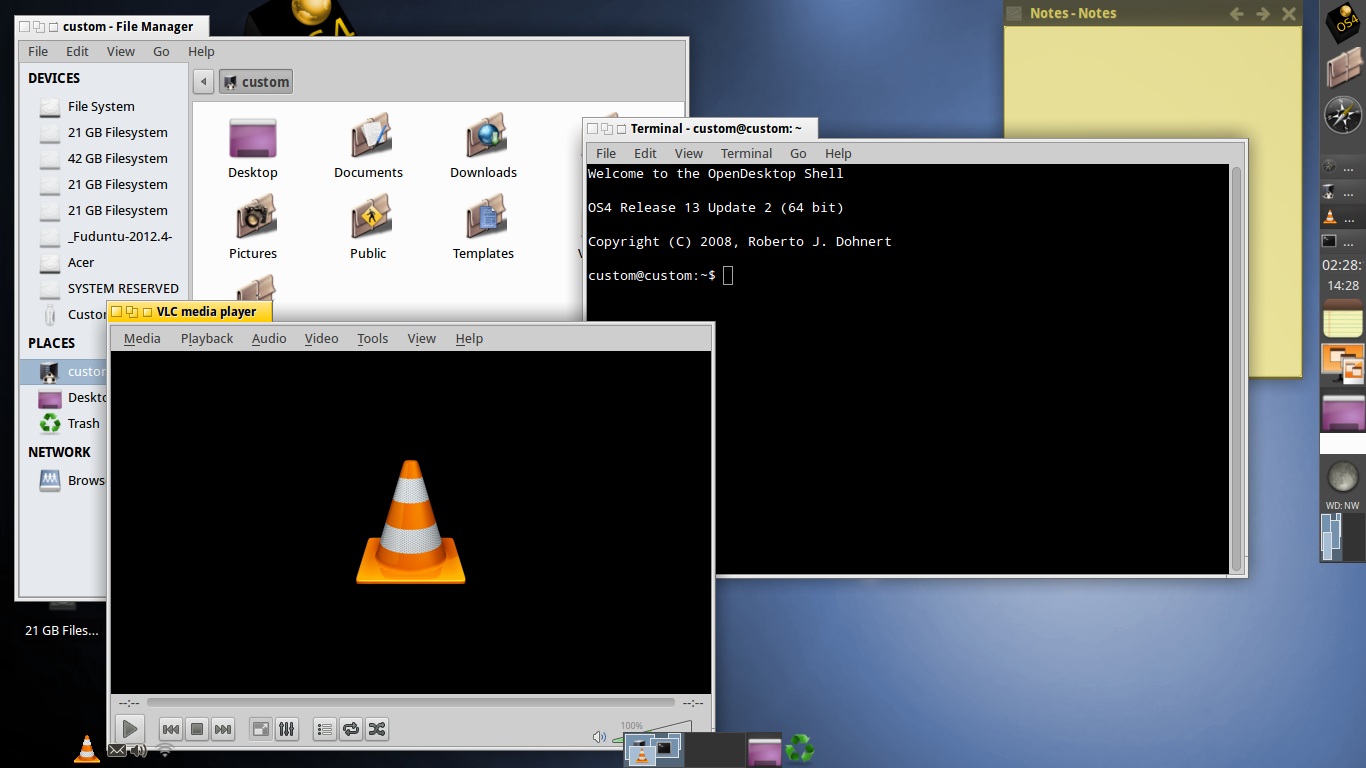
Task: Click the 'custom' path bar button
Action: [x=256, y=82]
